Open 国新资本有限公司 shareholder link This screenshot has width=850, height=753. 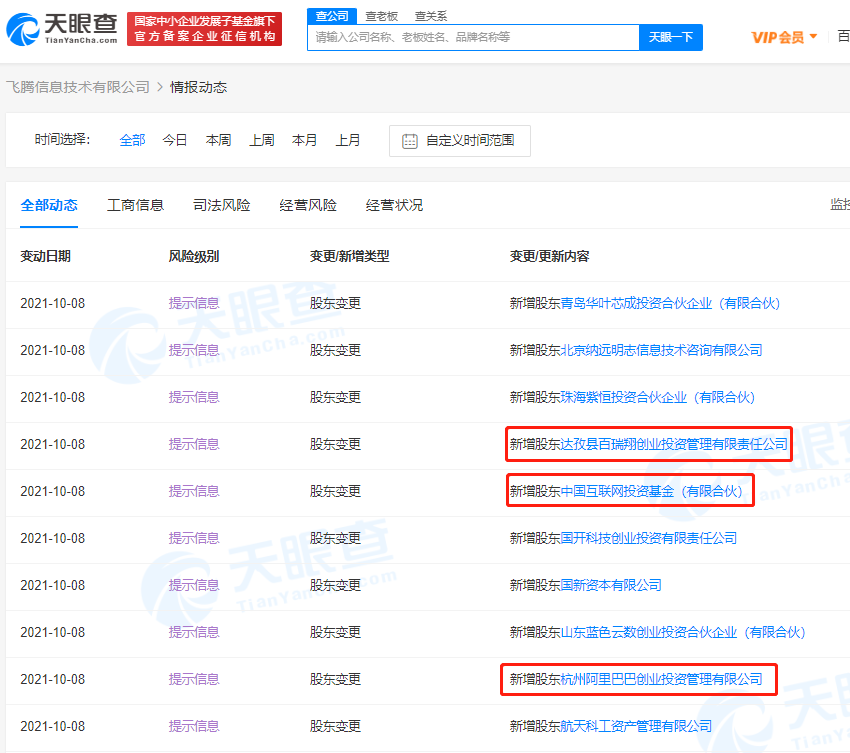[x=611, y=585]
